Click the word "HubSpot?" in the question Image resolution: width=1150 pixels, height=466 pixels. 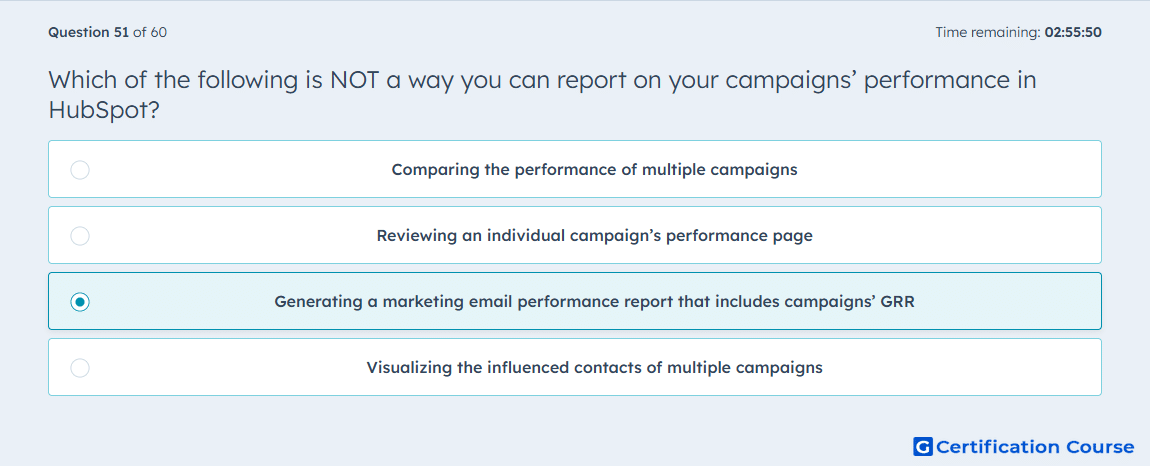pos(104,111)
